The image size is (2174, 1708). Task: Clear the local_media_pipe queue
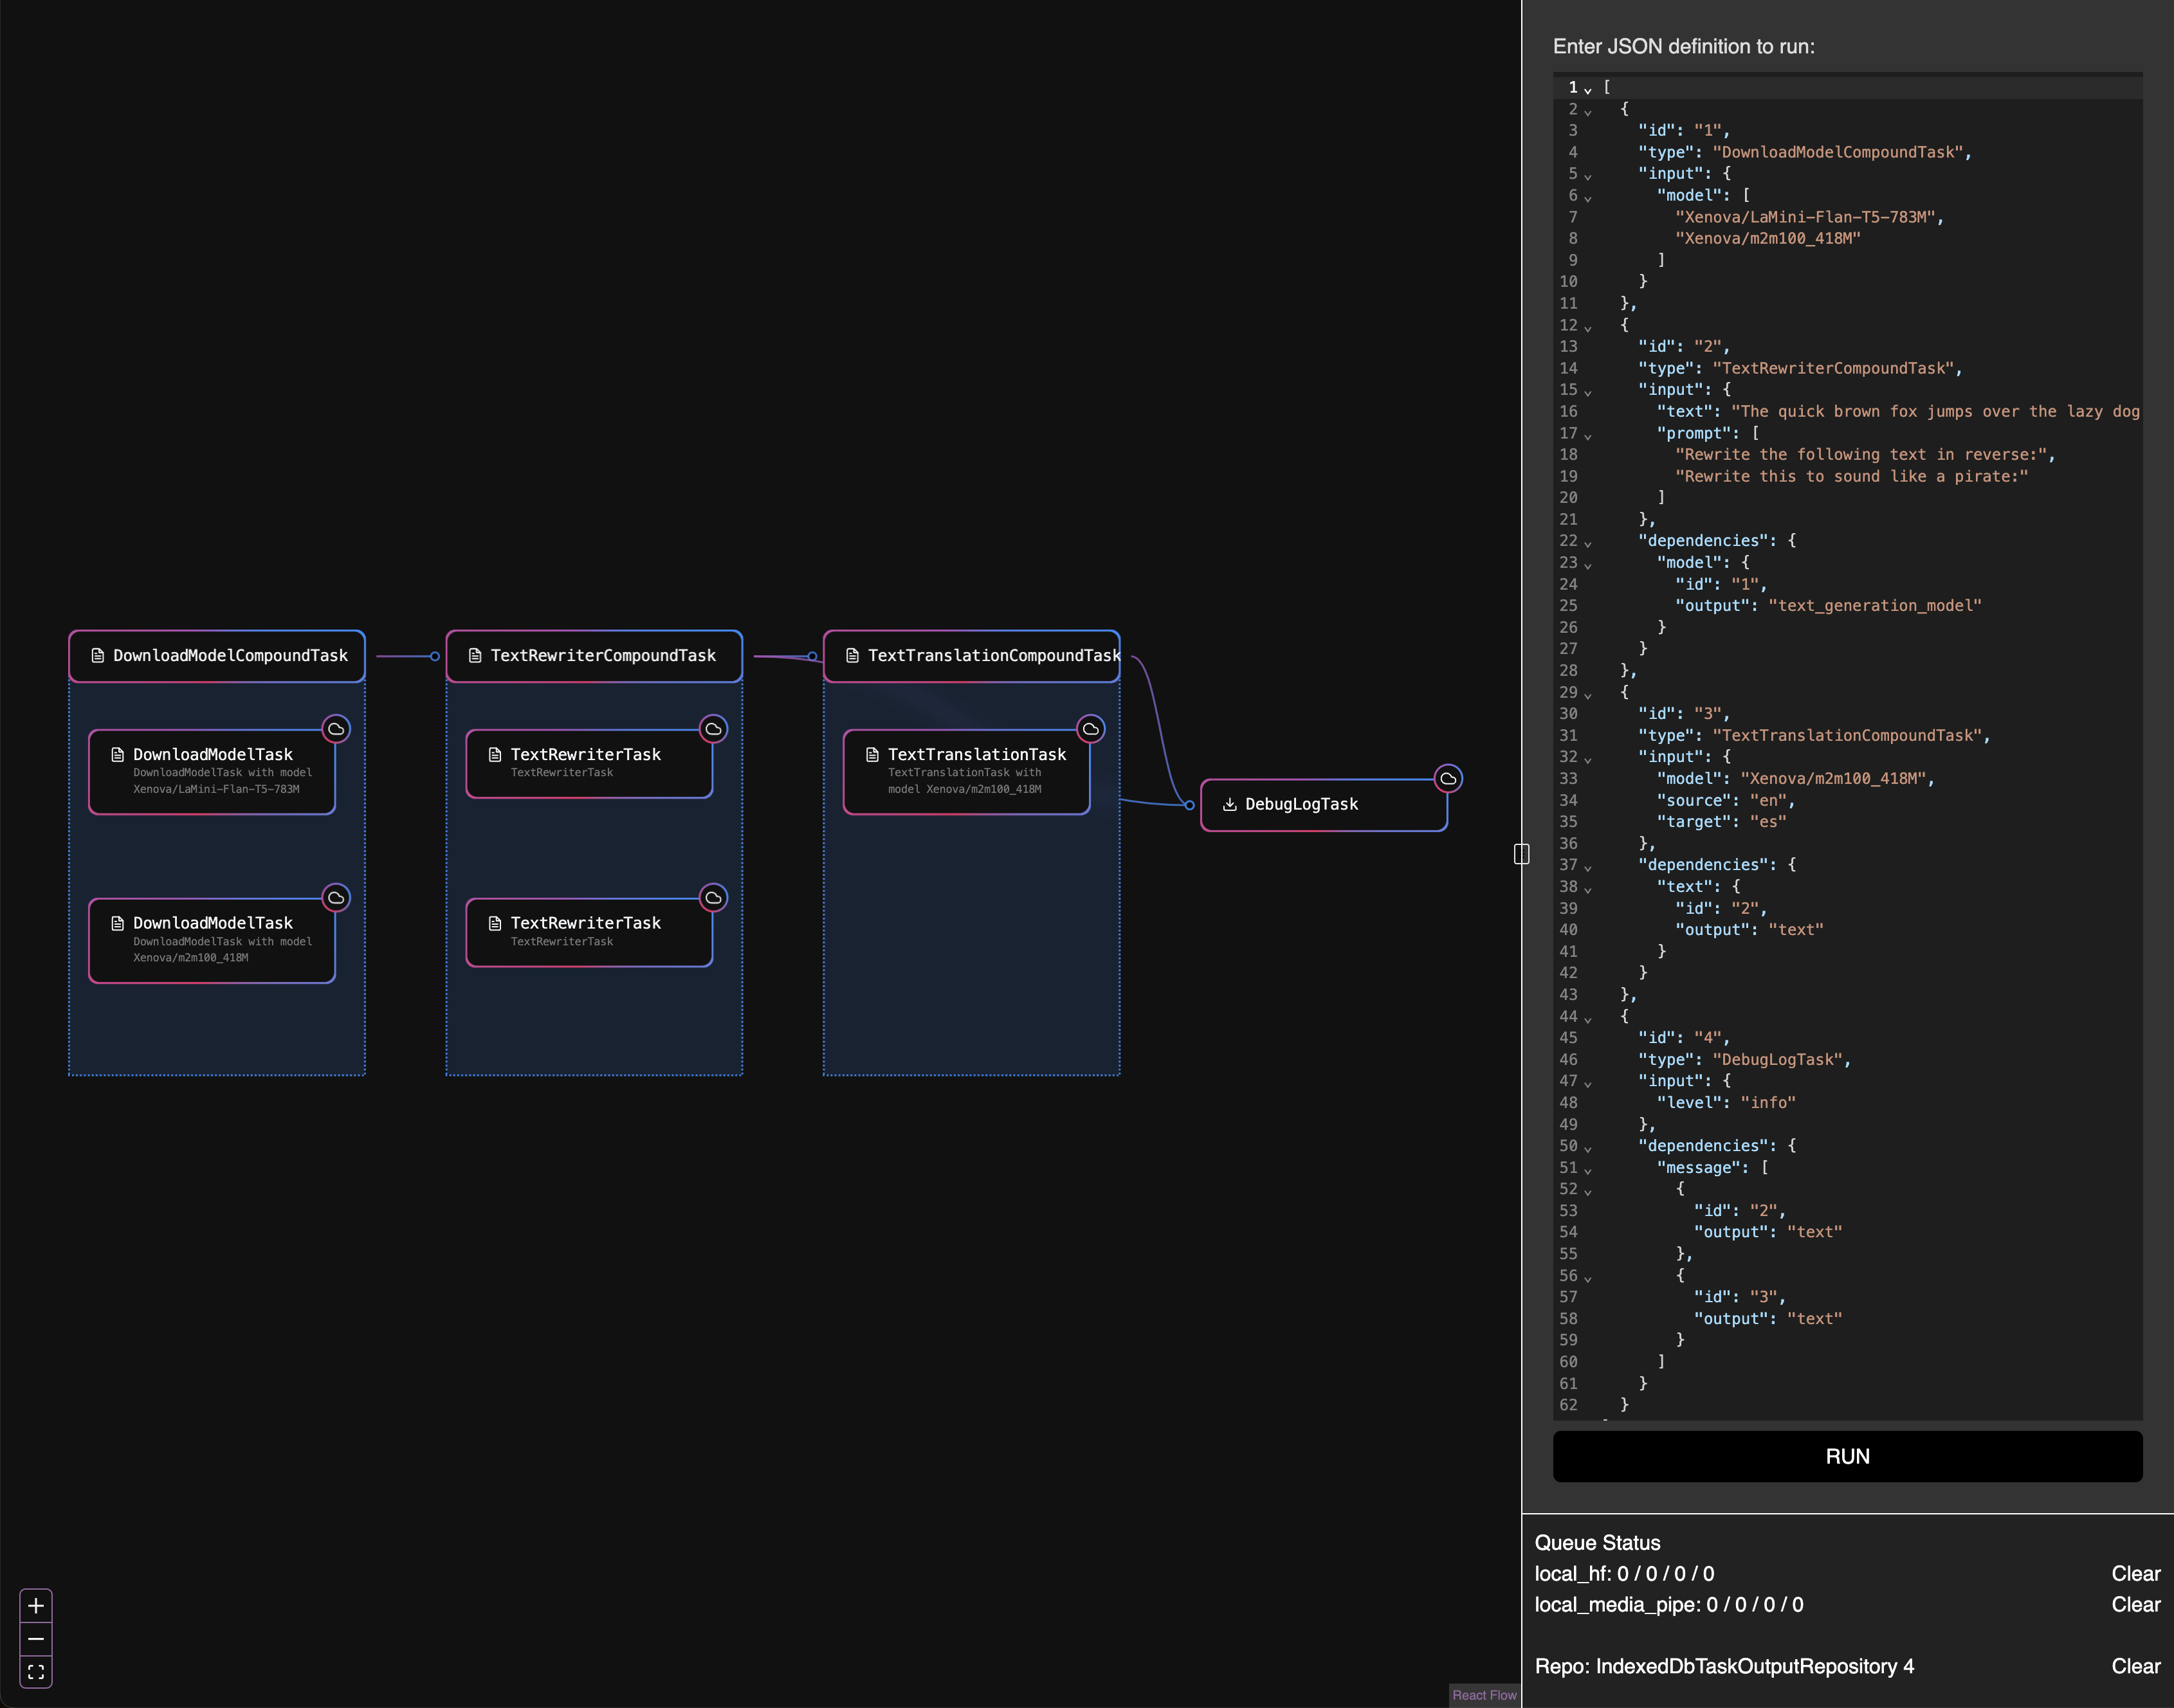coord(2136,1605)
